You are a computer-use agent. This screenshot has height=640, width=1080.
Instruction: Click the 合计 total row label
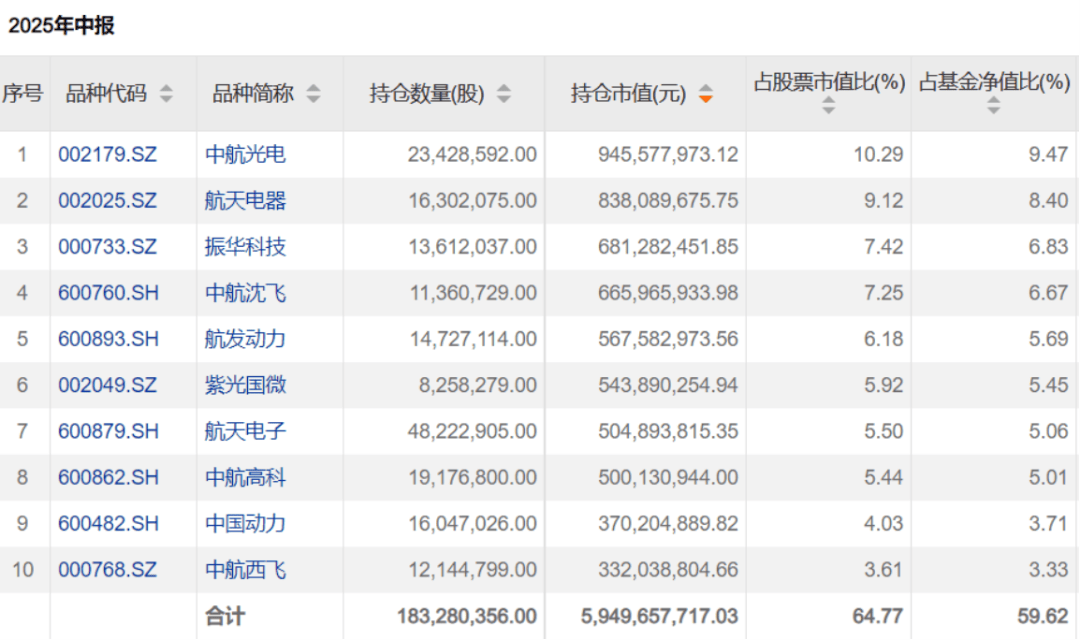(x=225, y=616)
